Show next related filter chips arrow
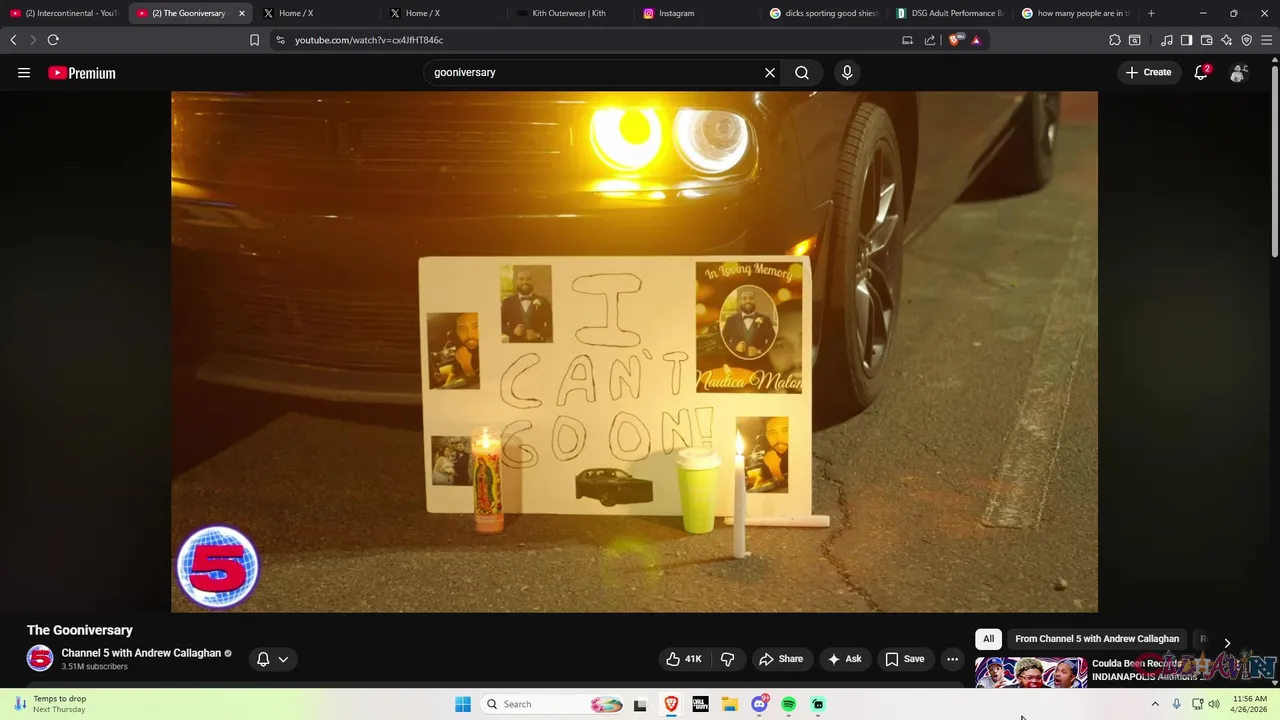This screenshot has width=1280, height=720. click(x=1227, y=642)
